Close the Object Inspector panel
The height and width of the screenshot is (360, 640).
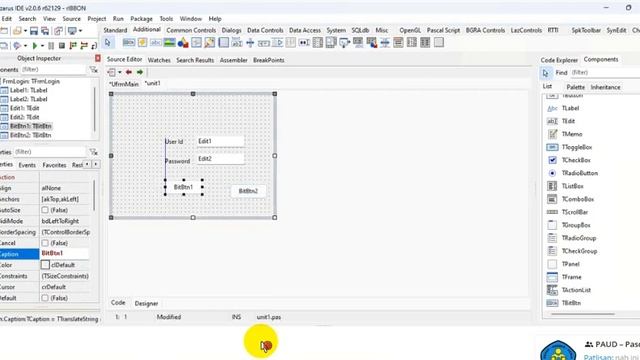(98, 58)
